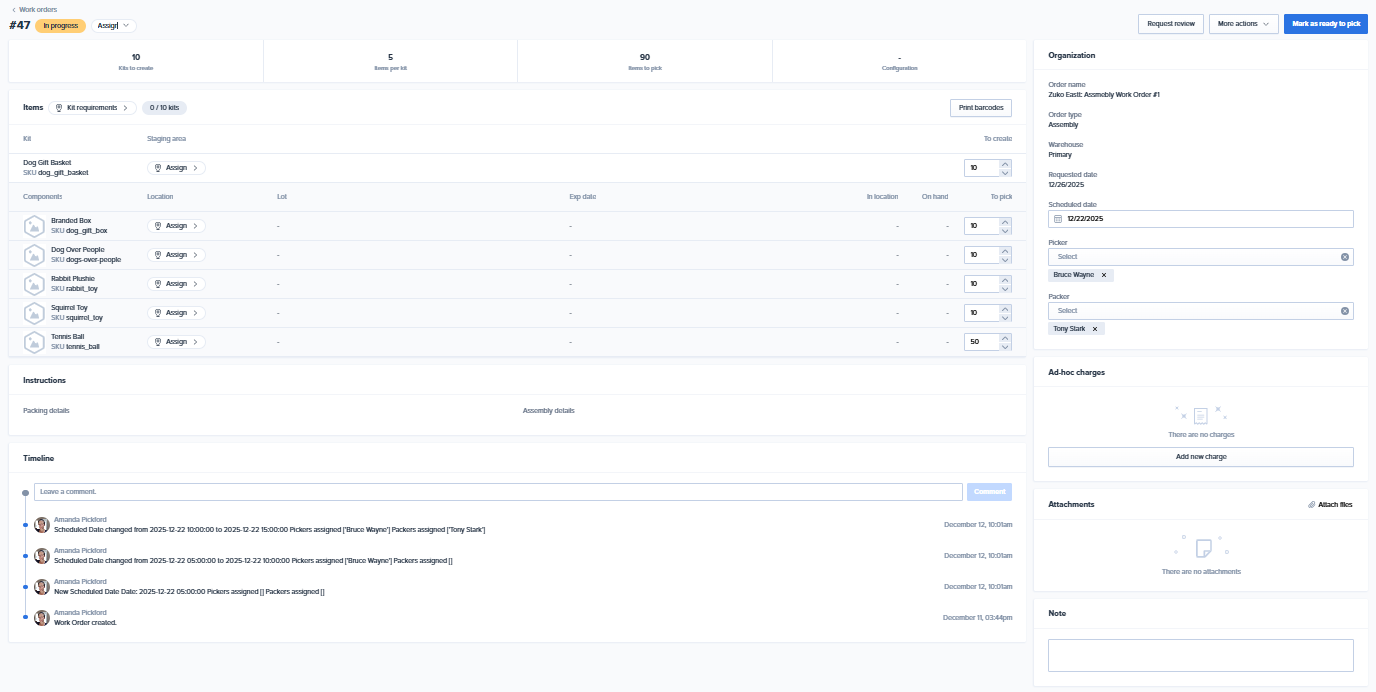Increase Tennis Ball to-pick quantity

[1005, 338]
